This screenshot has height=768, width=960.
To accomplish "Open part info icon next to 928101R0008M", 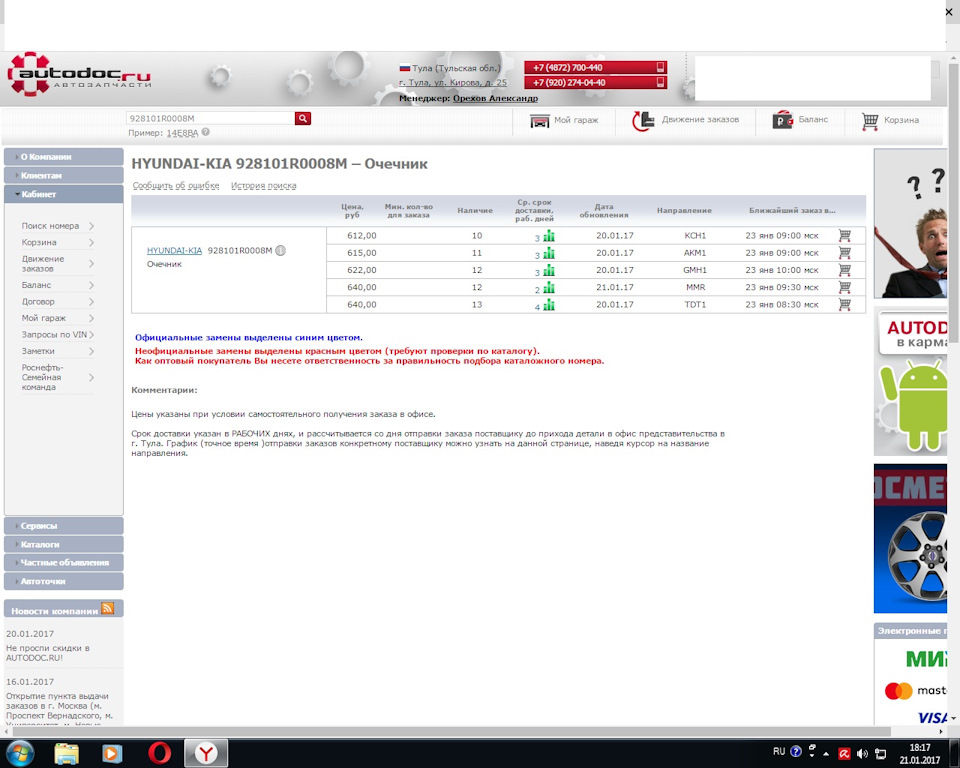I will click(x=280, y=250).
